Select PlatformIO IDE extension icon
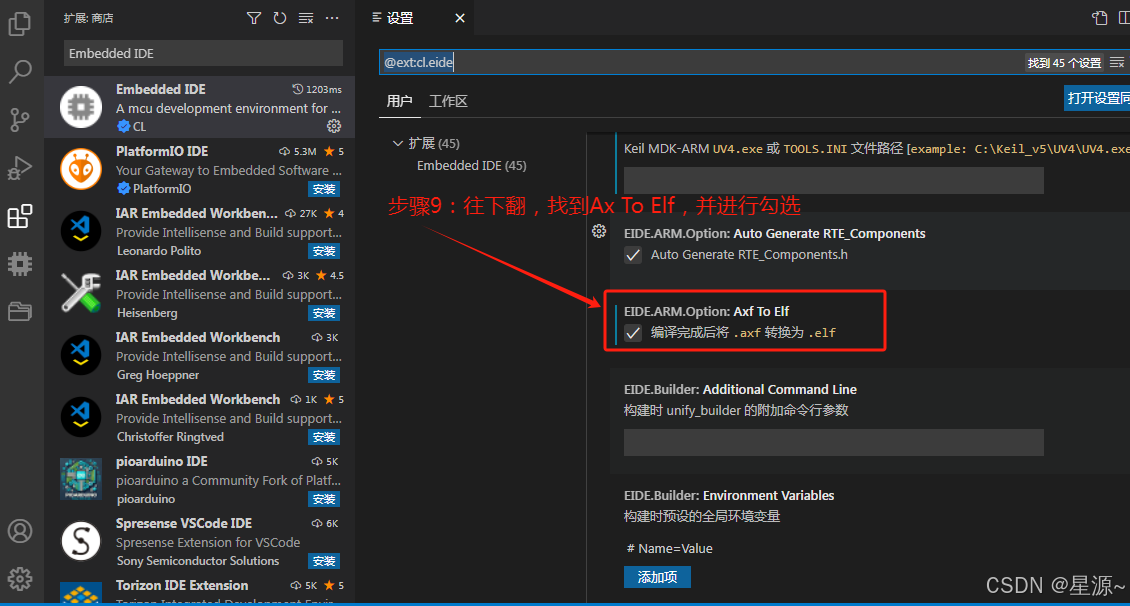Screen dimensions: 1130x606 (x=81, y=169)
